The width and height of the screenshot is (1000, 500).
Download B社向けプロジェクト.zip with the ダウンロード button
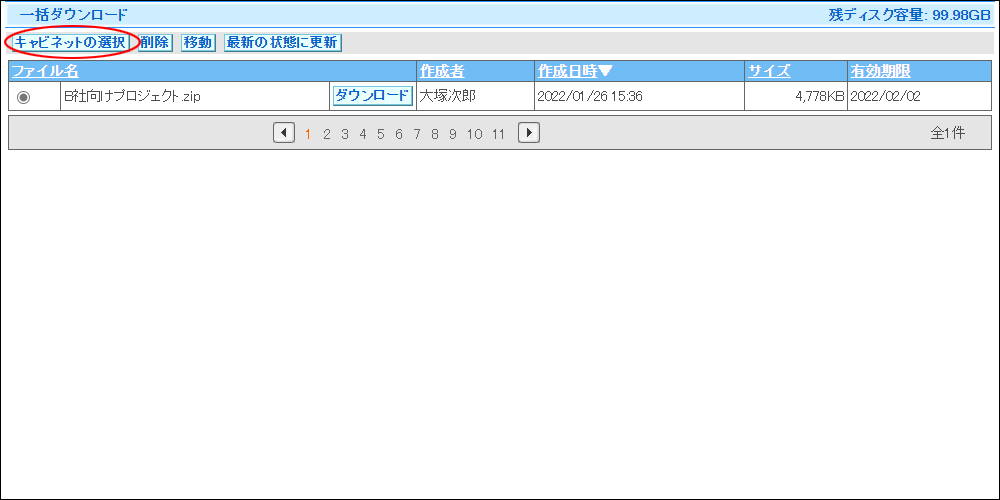[x=372, y=96]
